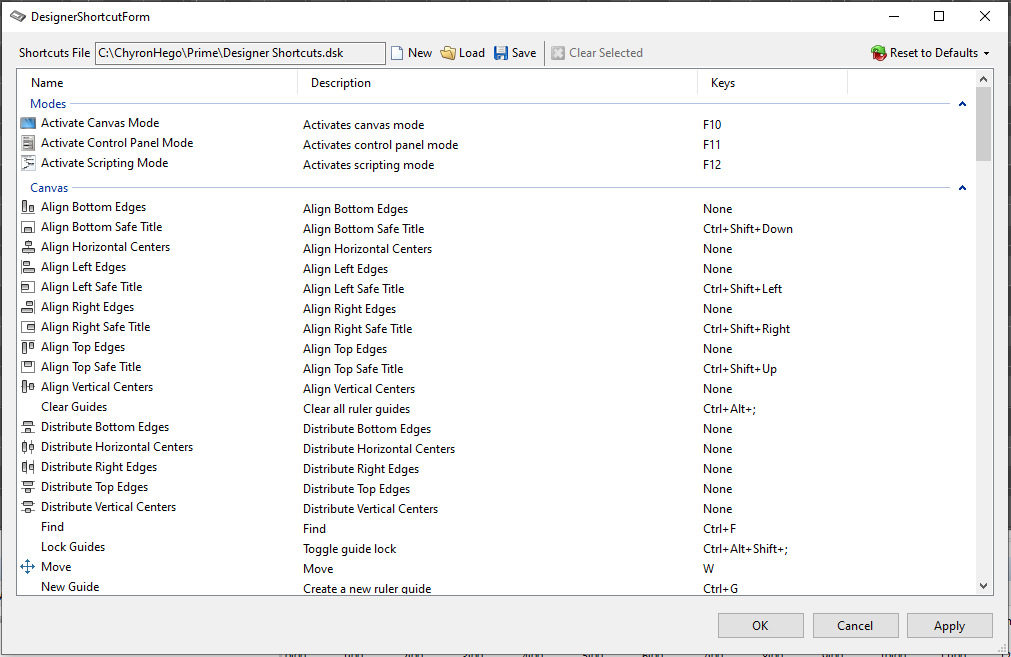
Task: Select the Align Top Safe Title icon
Action: tap(28, 367)
